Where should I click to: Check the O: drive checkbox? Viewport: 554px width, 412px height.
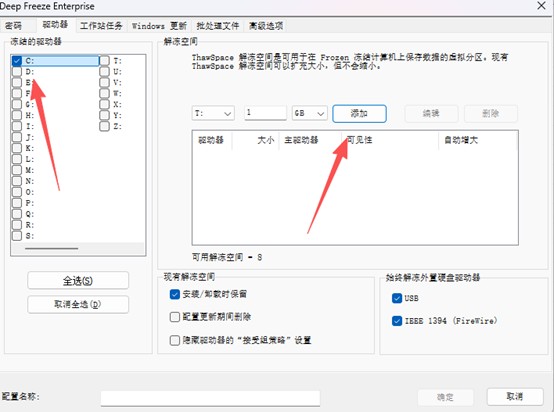[x=17, y=192]
